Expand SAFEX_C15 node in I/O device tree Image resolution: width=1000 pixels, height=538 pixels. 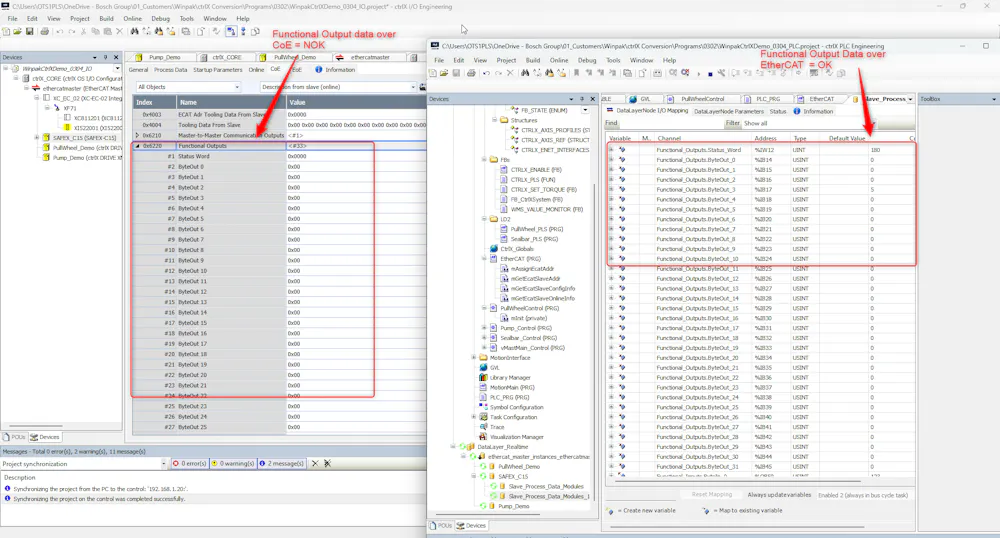[x=37, y=138]
